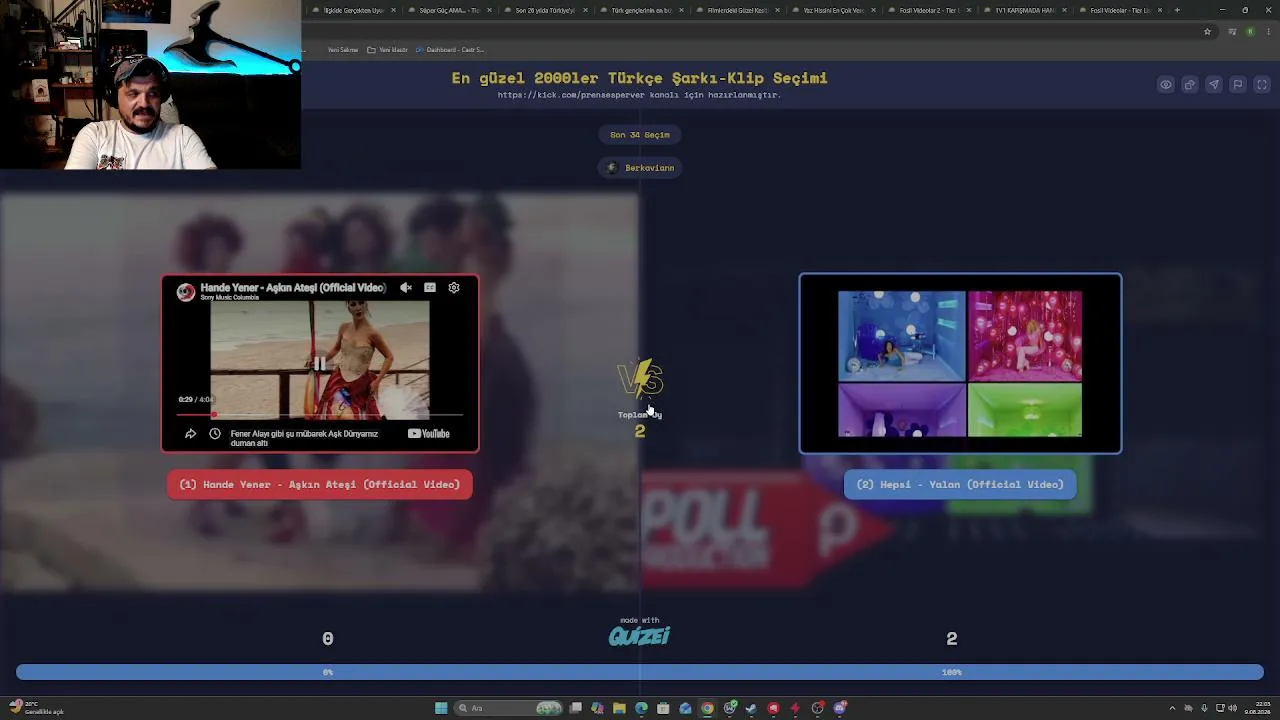Open the weather widget on the taskbar
This screenshot has width=1280, height=720.
coord(36,708)
